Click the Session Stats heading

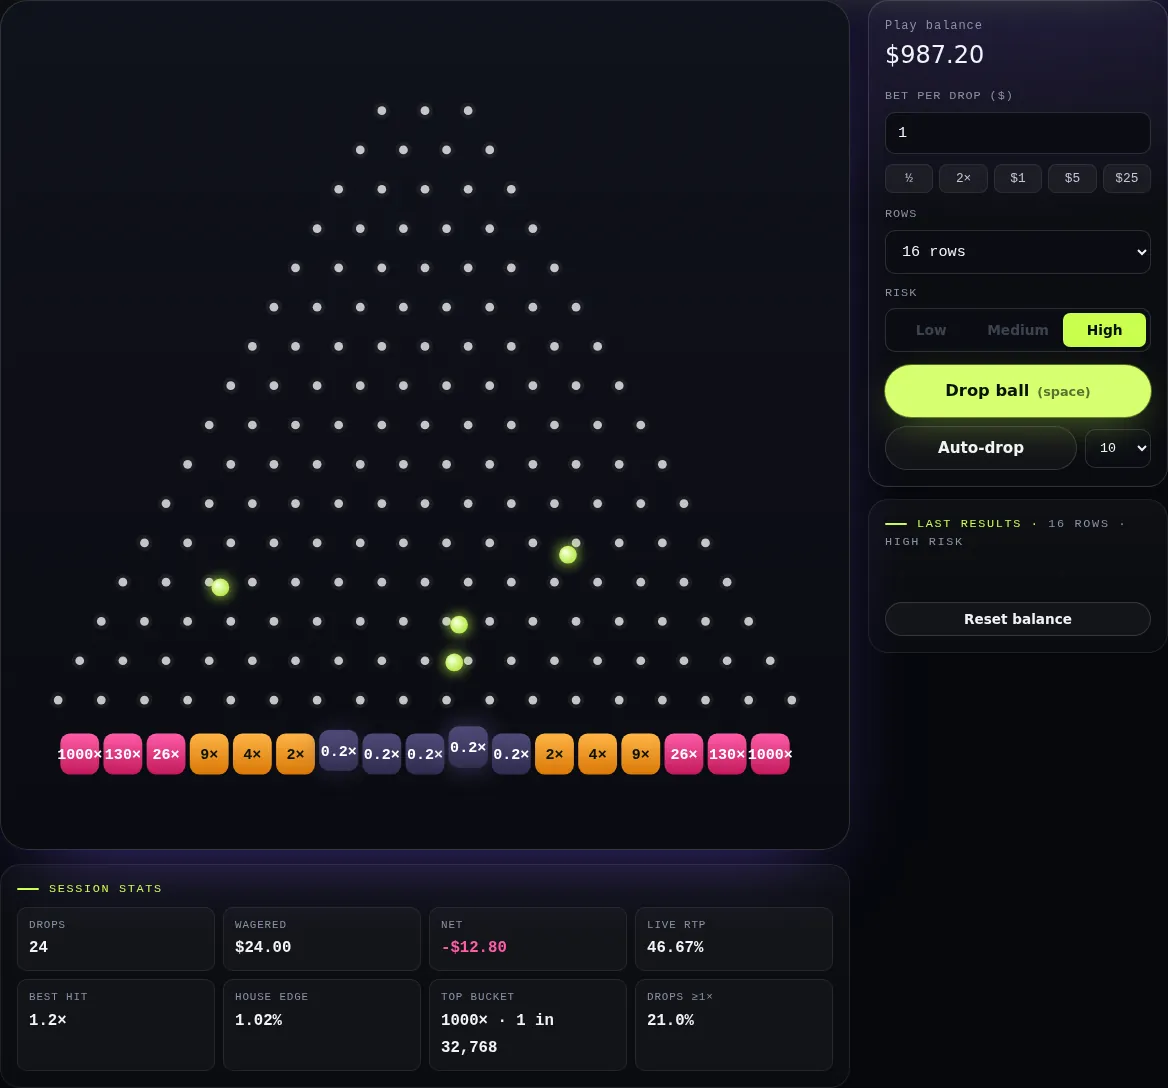coord(105,888)
